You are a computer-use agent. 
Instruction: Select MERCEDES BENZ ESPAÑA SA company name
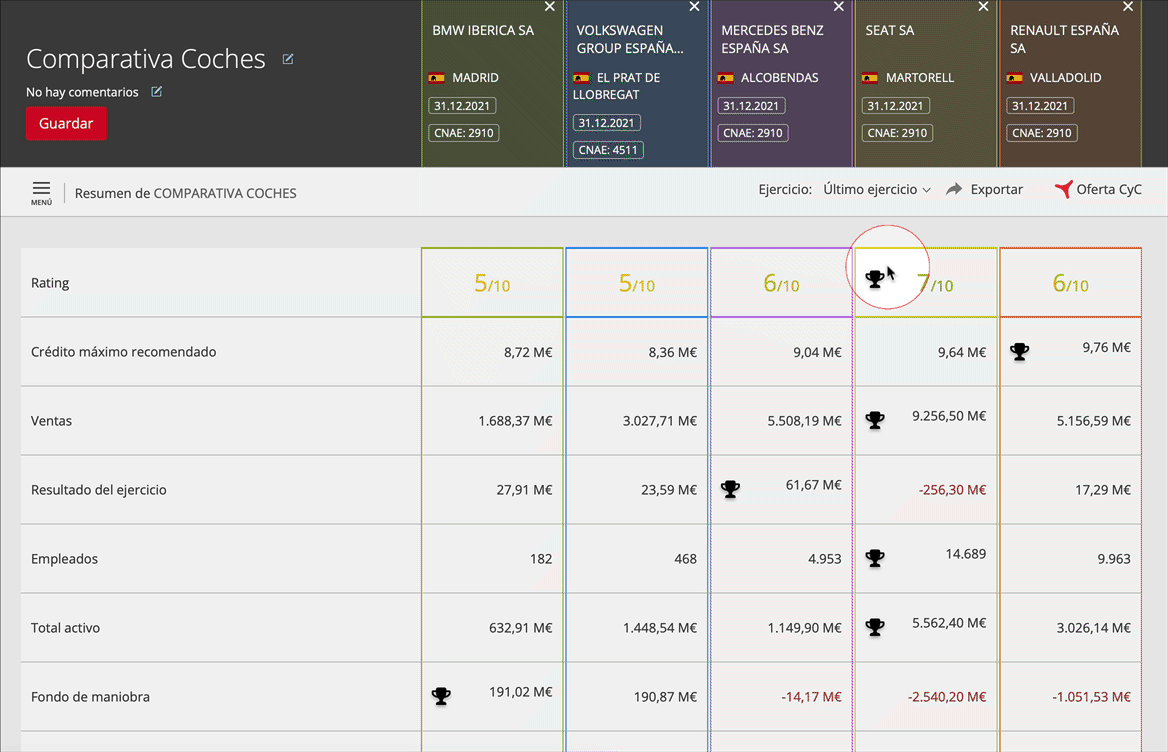(772, 39)
